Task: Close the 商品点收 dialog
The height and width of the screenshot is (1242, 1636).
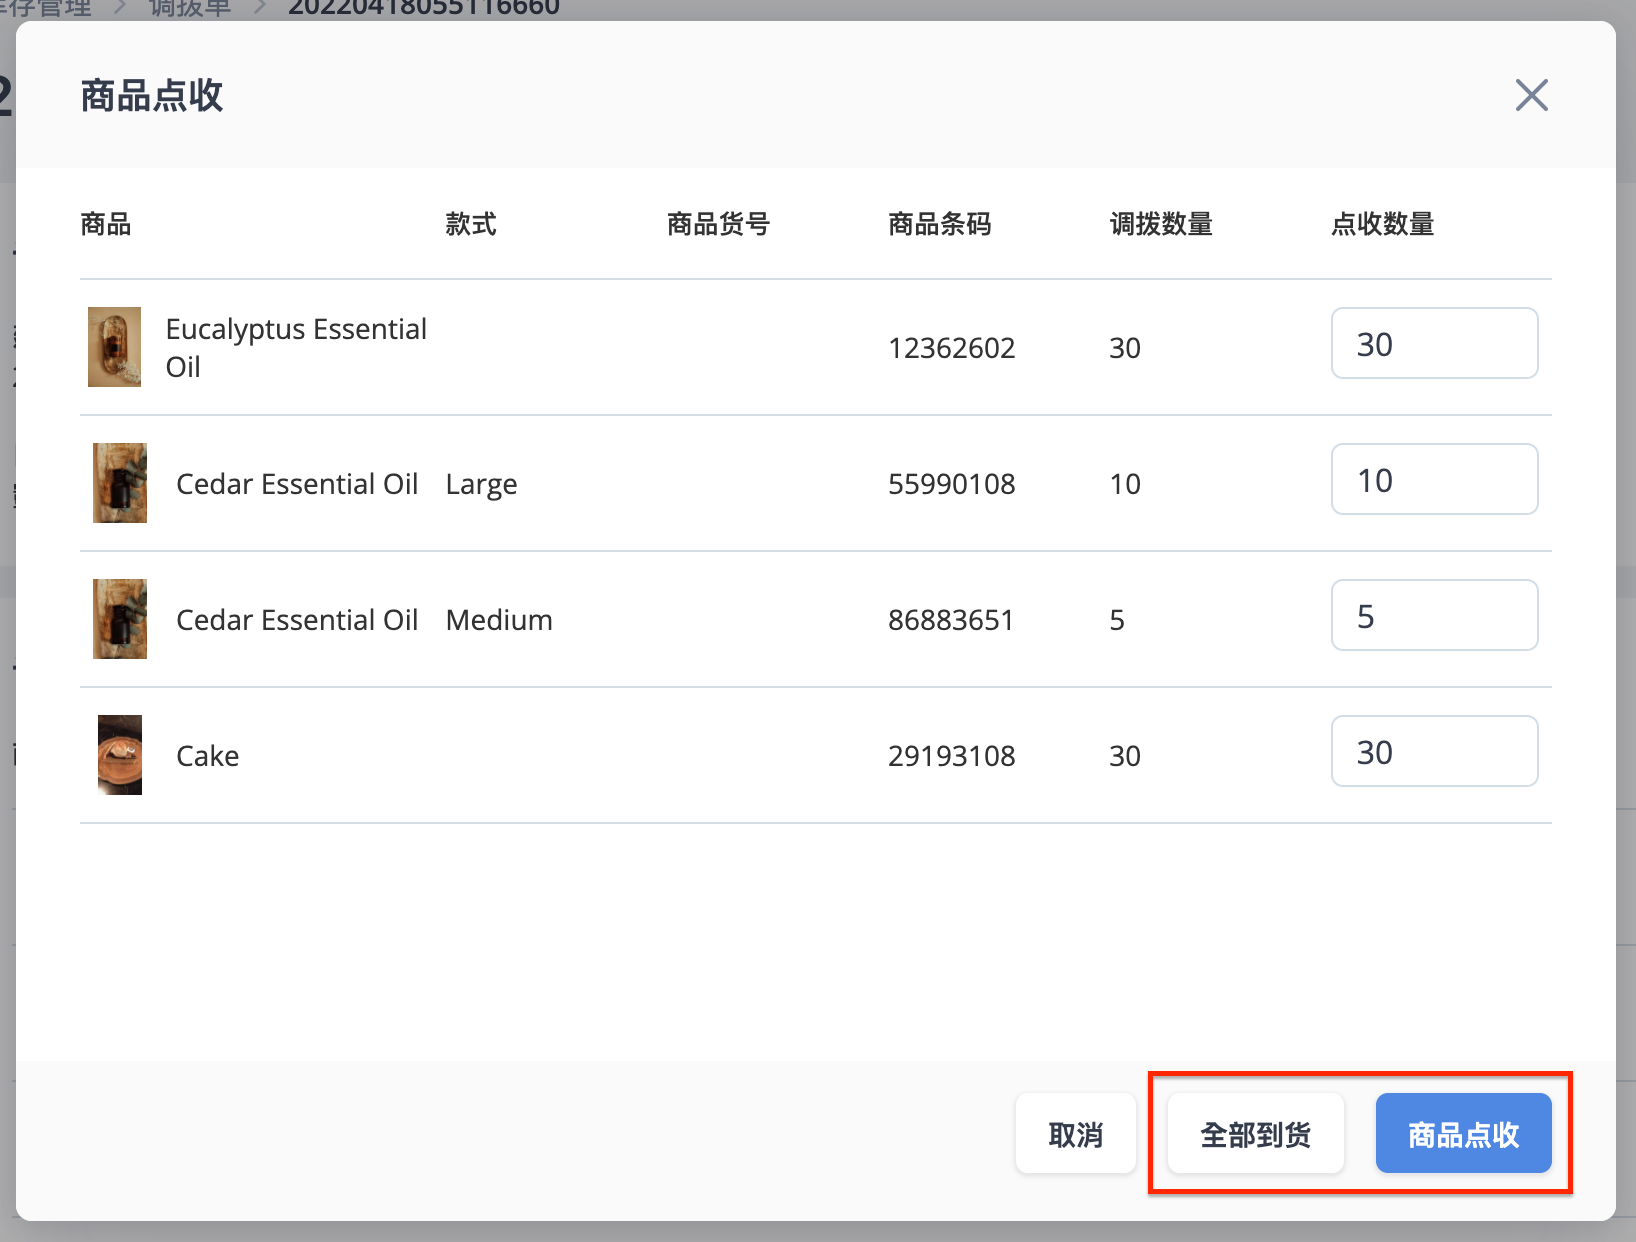Action: click(1531, 96)
